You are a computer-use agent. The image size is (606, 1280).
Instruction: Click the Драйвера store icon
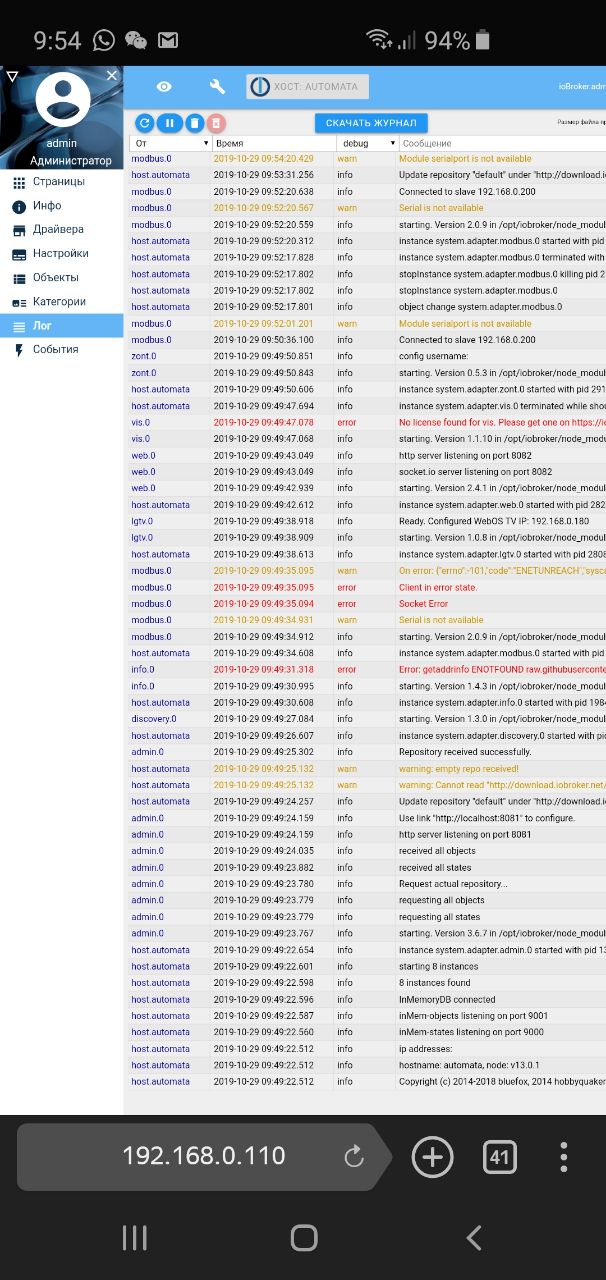pos(18,231)
